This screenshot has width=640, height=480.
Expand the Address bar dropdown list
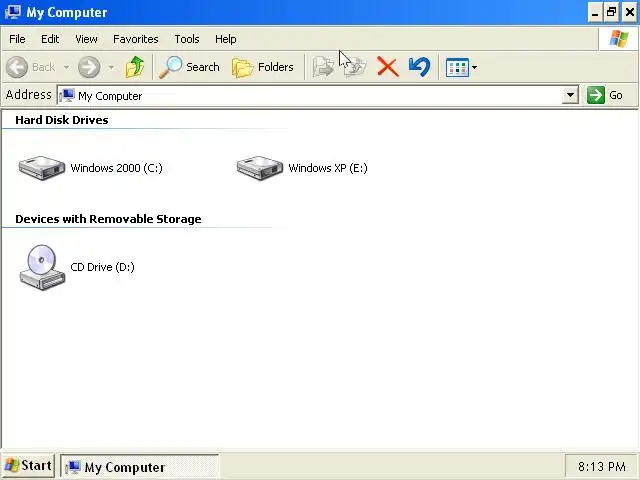[570, 96]
